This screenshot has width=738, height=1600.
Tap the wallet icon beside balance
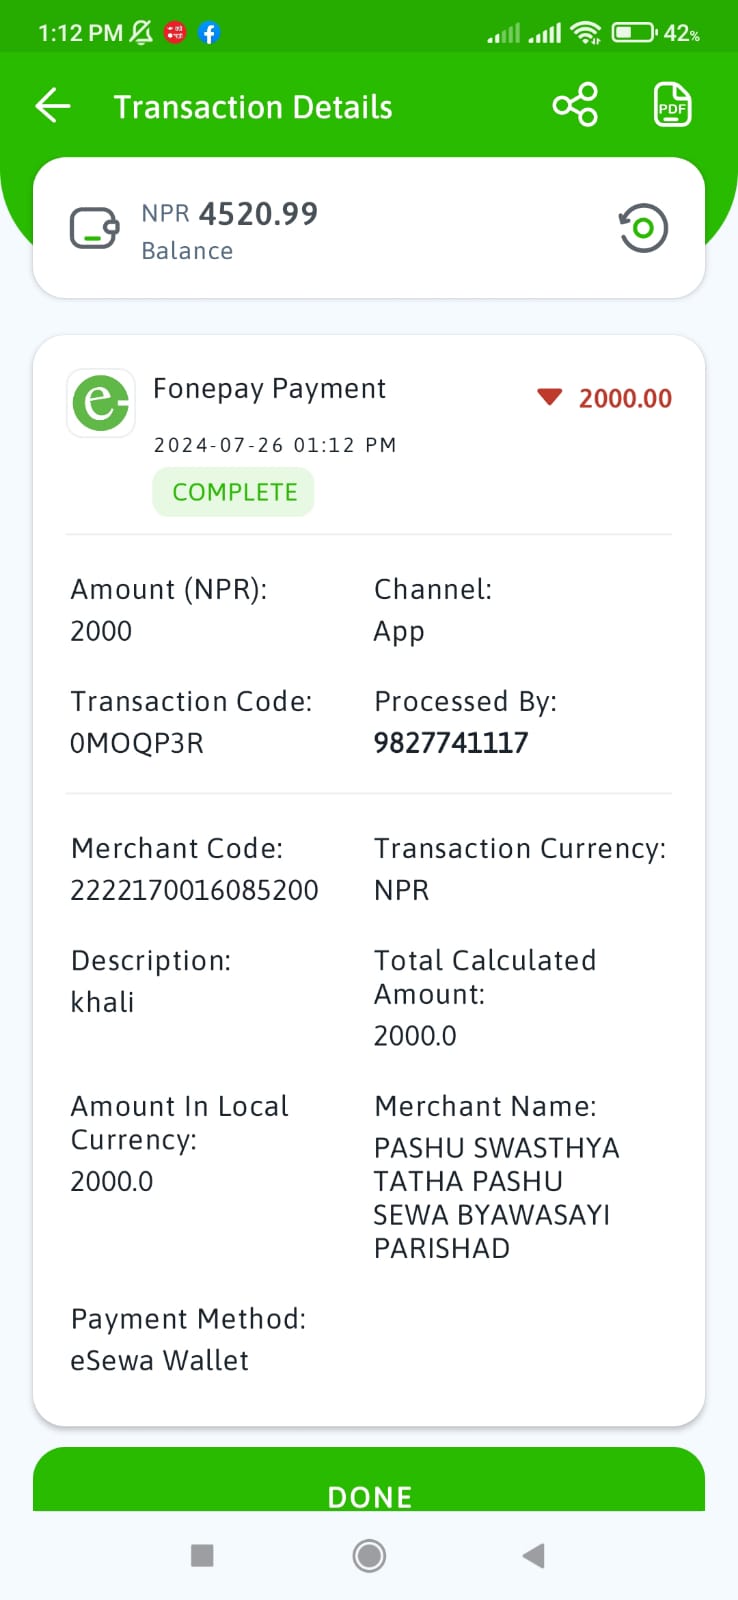click(94, 228)
